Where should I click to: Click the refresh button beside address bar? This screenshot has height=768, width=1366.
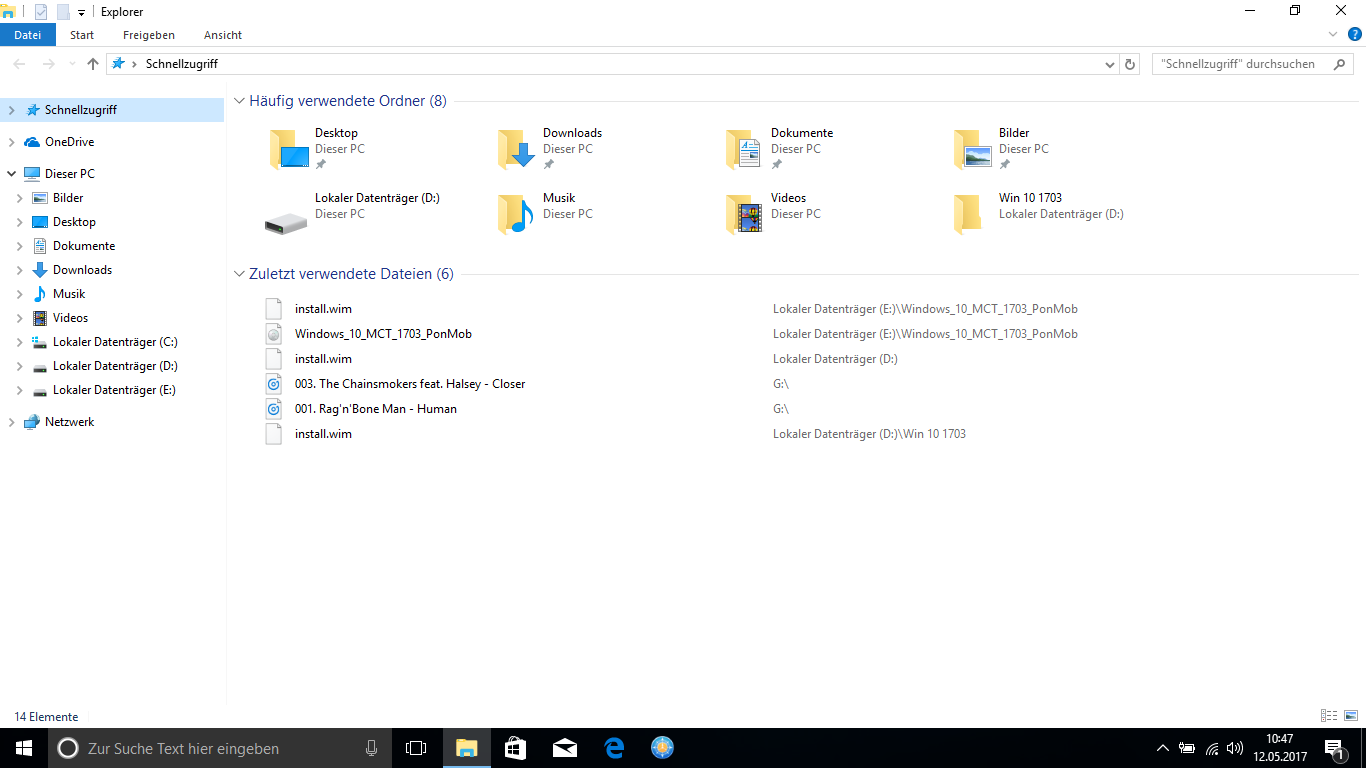pos(1130,64)
